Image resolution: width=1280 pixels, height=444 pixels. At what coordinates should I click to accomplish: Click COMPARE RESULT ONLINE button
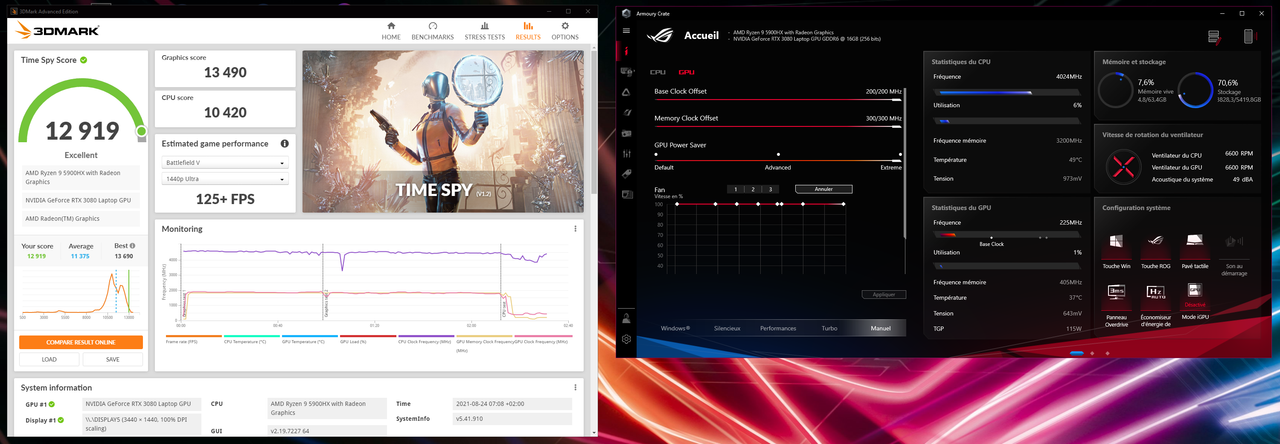81,342
